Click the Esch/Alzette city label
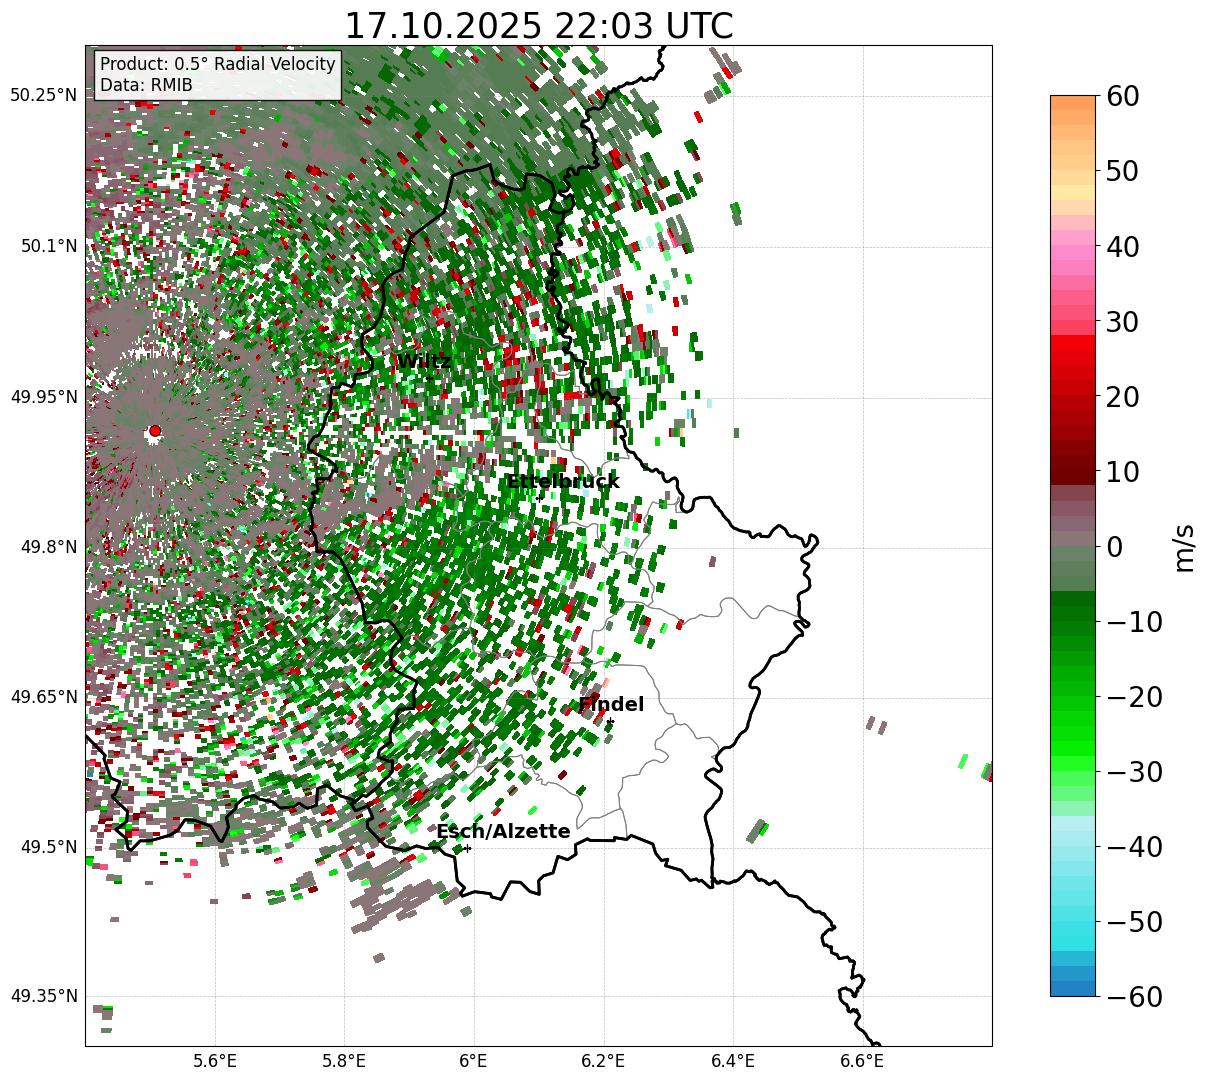The width and height of the screenshot is (1207, 1081). (x=503, y=831)
